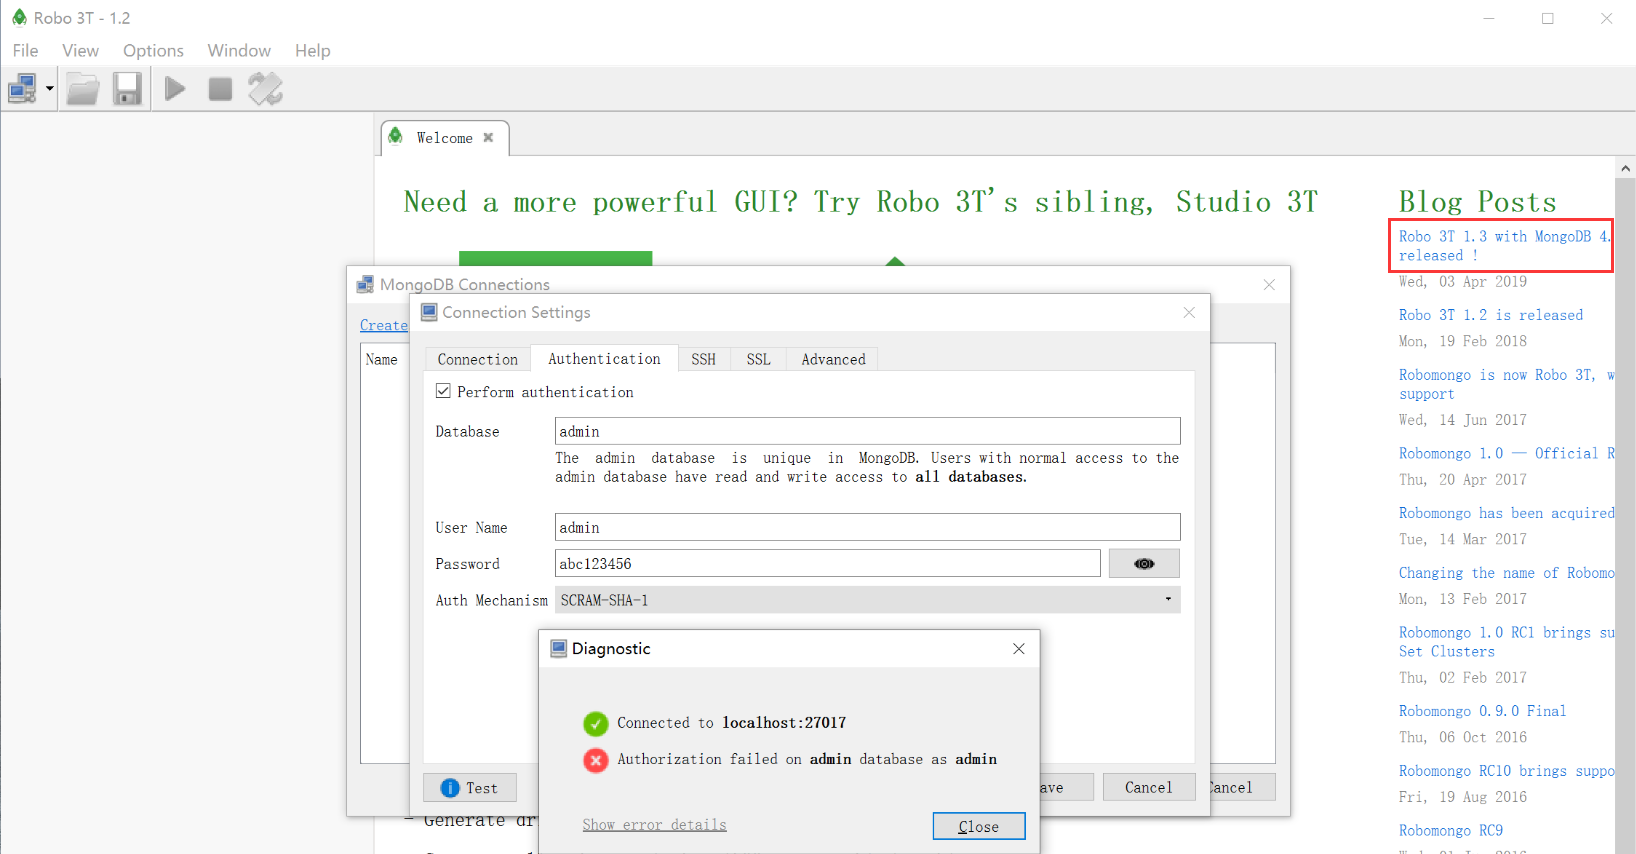Close the Robo 3T window
The image size is (1636, 854).
click(1606, 18)
